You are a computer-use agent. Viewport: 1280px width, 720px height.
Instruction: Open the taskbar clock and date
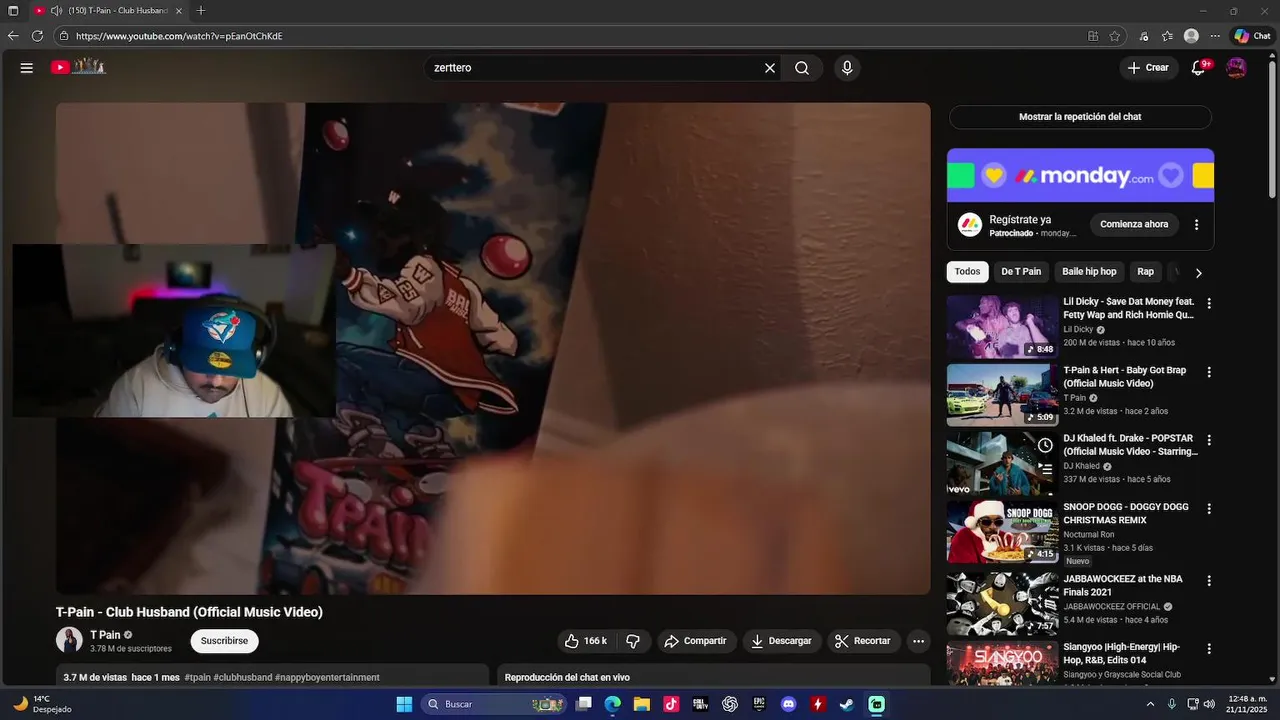tap(1247, 704)
